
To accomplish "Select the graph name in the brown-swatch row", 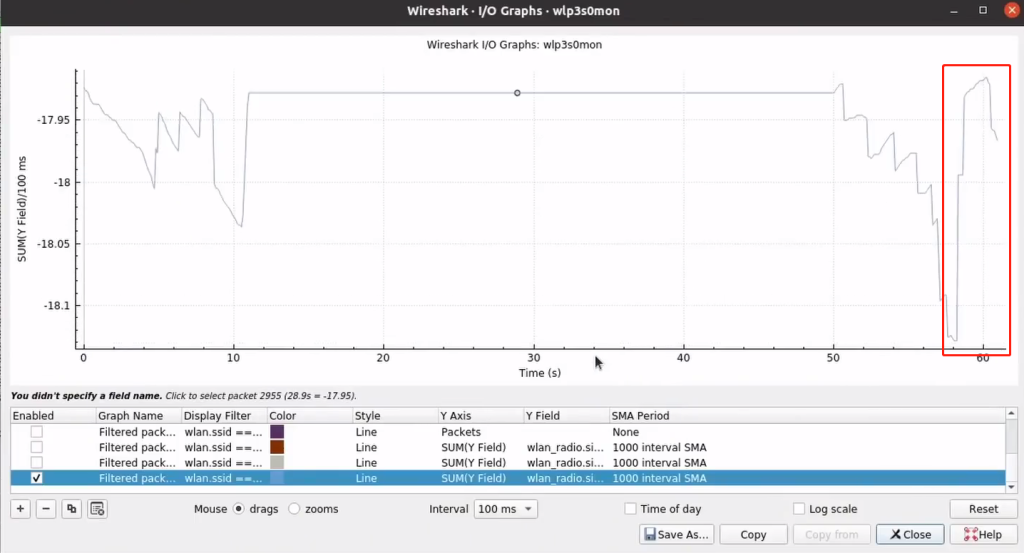I will 137,447.
